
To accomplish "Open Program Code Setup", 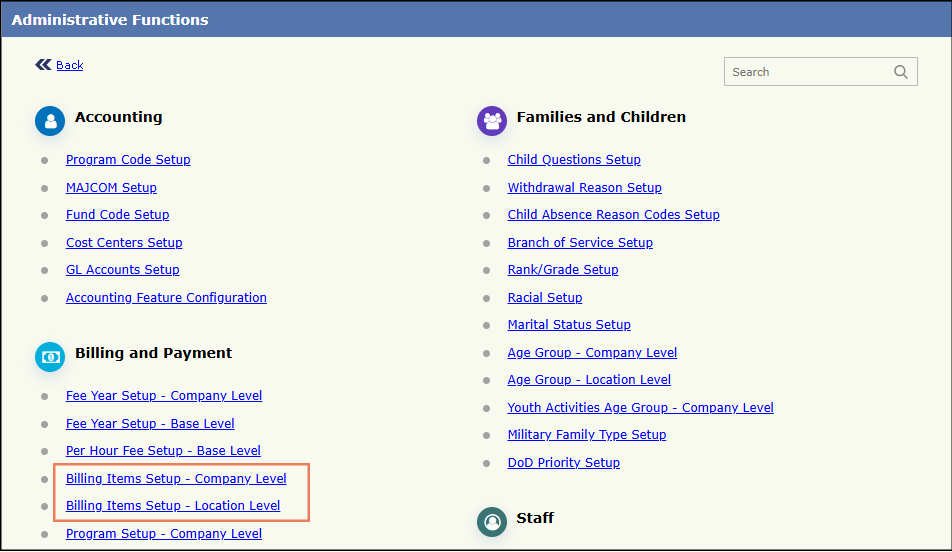I will (128, 160).
